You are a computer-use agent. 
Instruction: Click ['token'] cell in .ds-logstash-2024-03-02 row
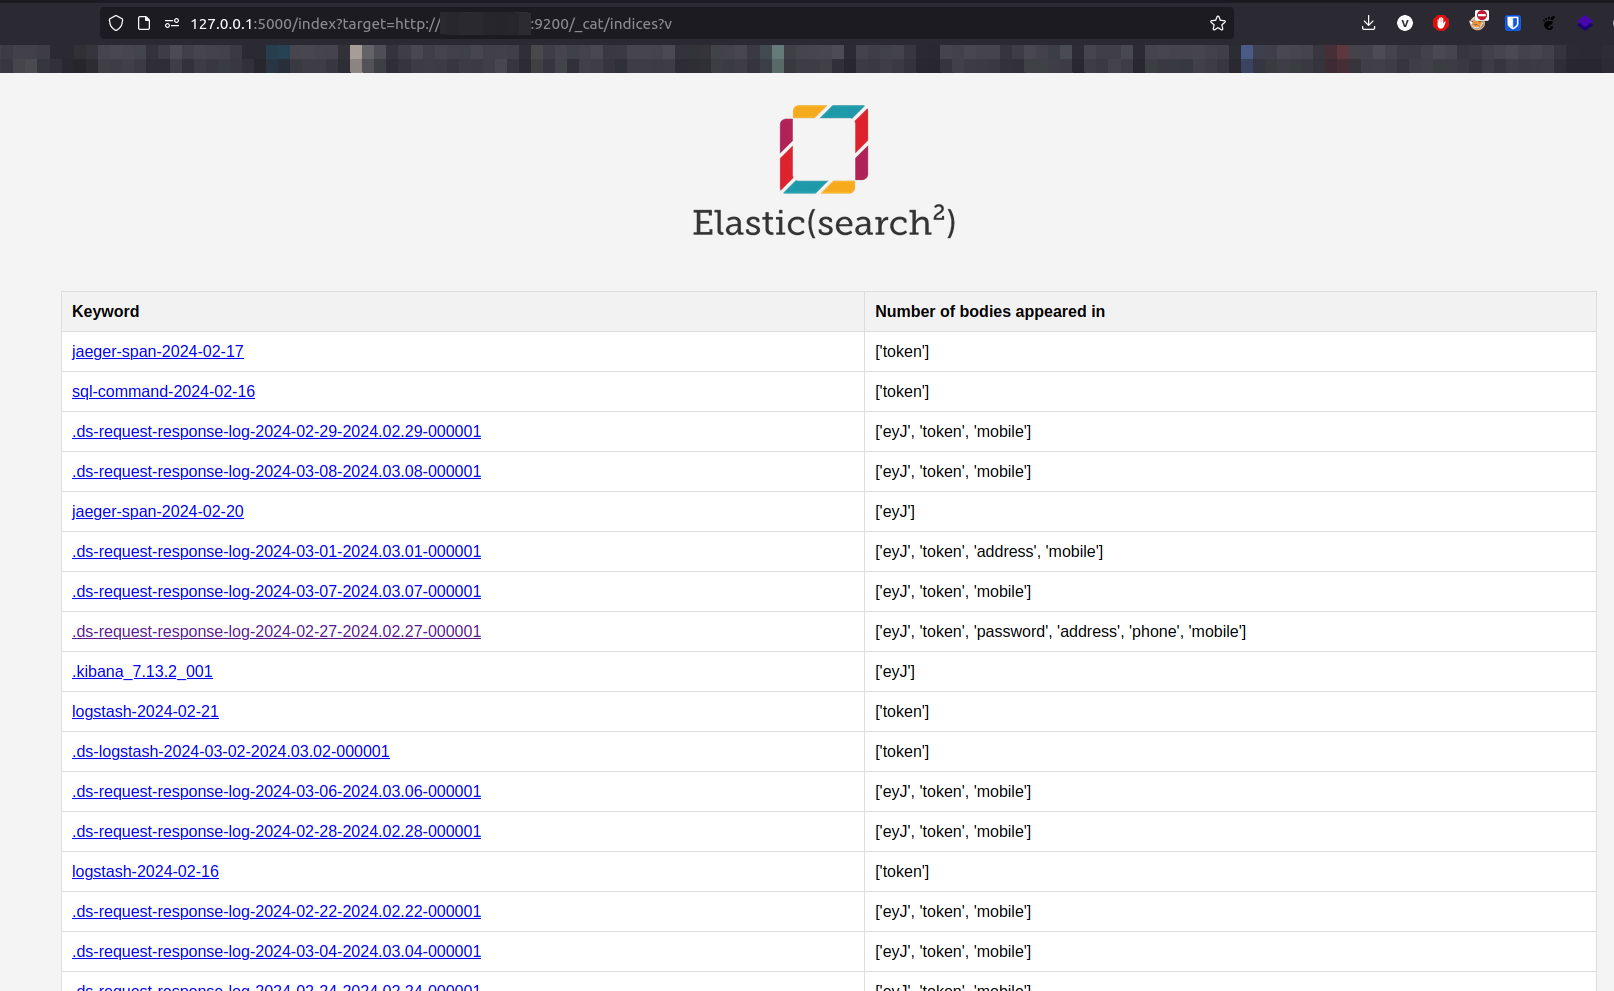click(x=1230, y=751)
